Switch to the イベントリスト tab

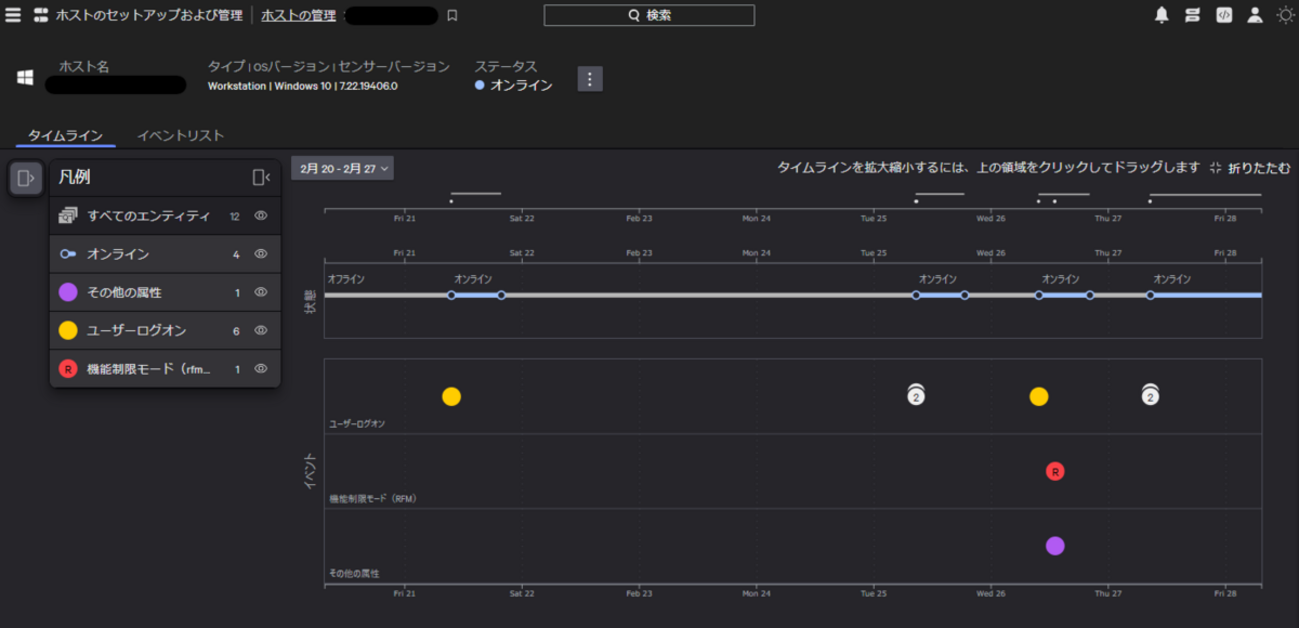(x=180, y=135)
